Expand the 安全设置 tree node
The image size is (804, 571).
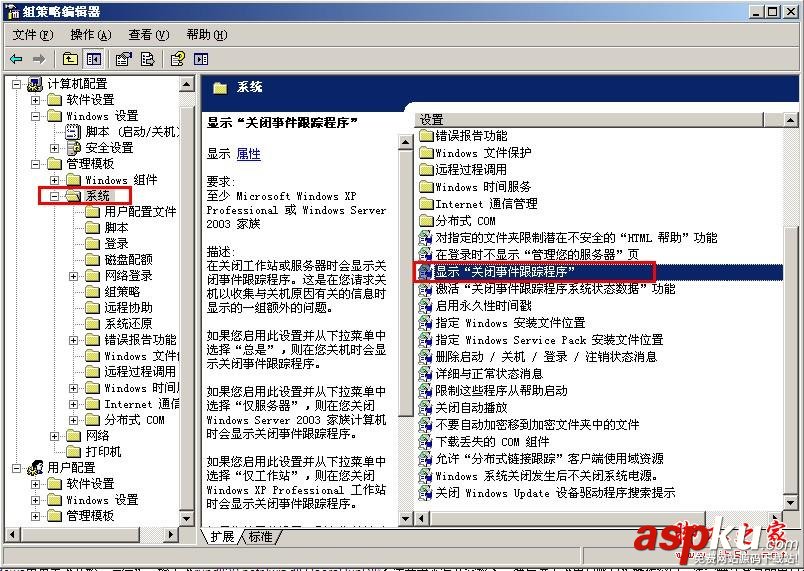[54, 148]
